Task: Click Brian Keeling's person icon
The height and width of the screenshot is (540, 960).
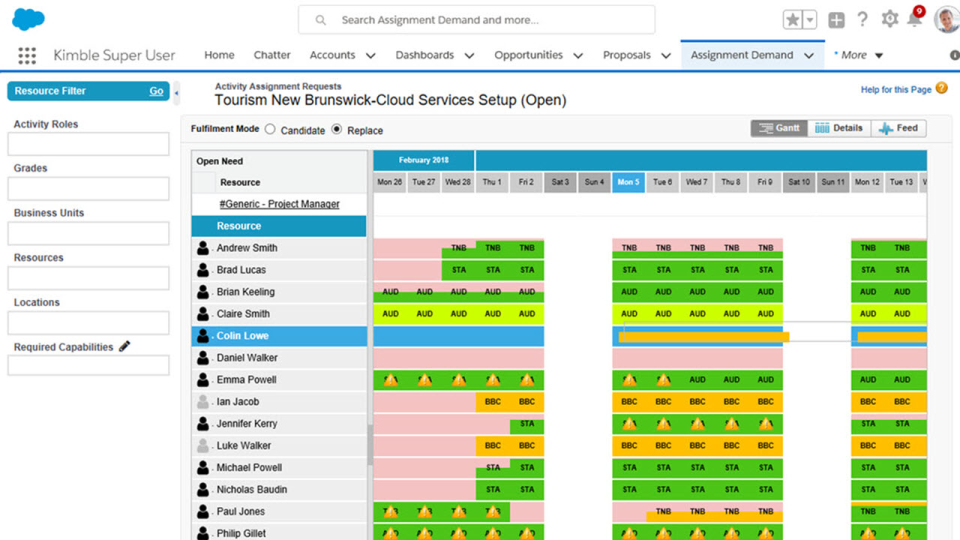Action: point(203,292)
